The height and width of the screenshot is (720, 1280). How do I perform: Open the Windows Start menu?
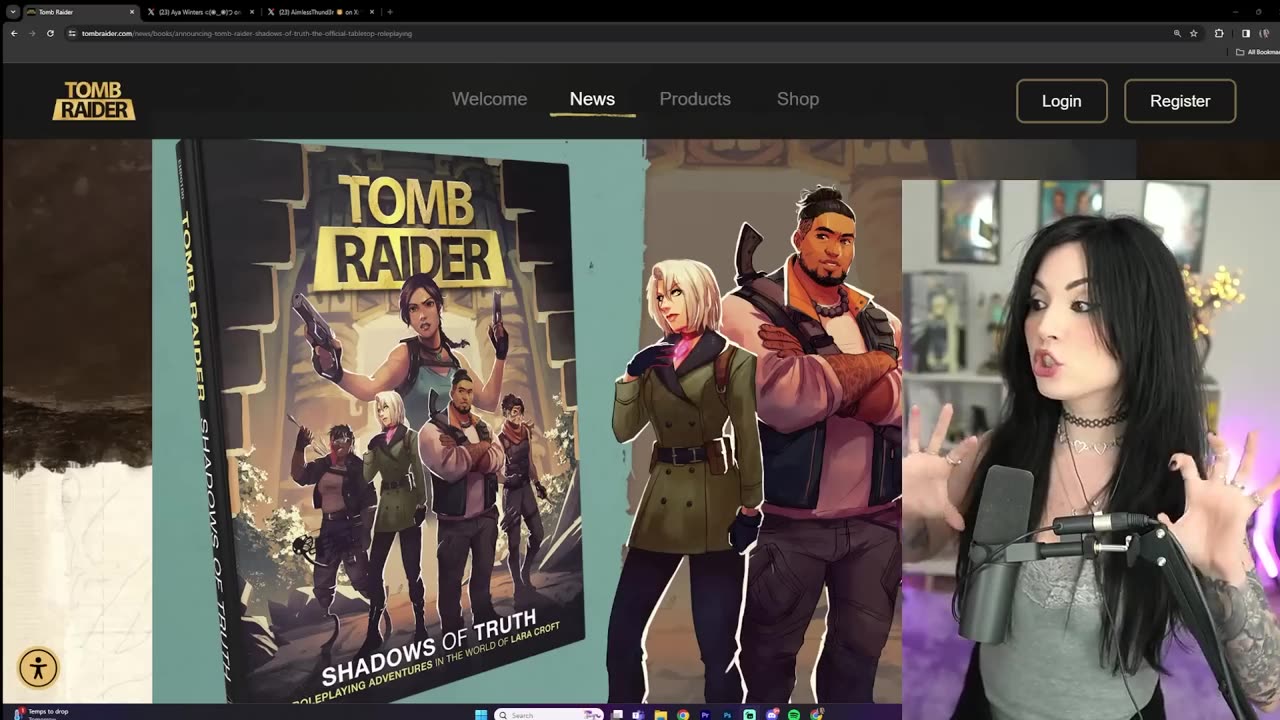click(481, 715)
